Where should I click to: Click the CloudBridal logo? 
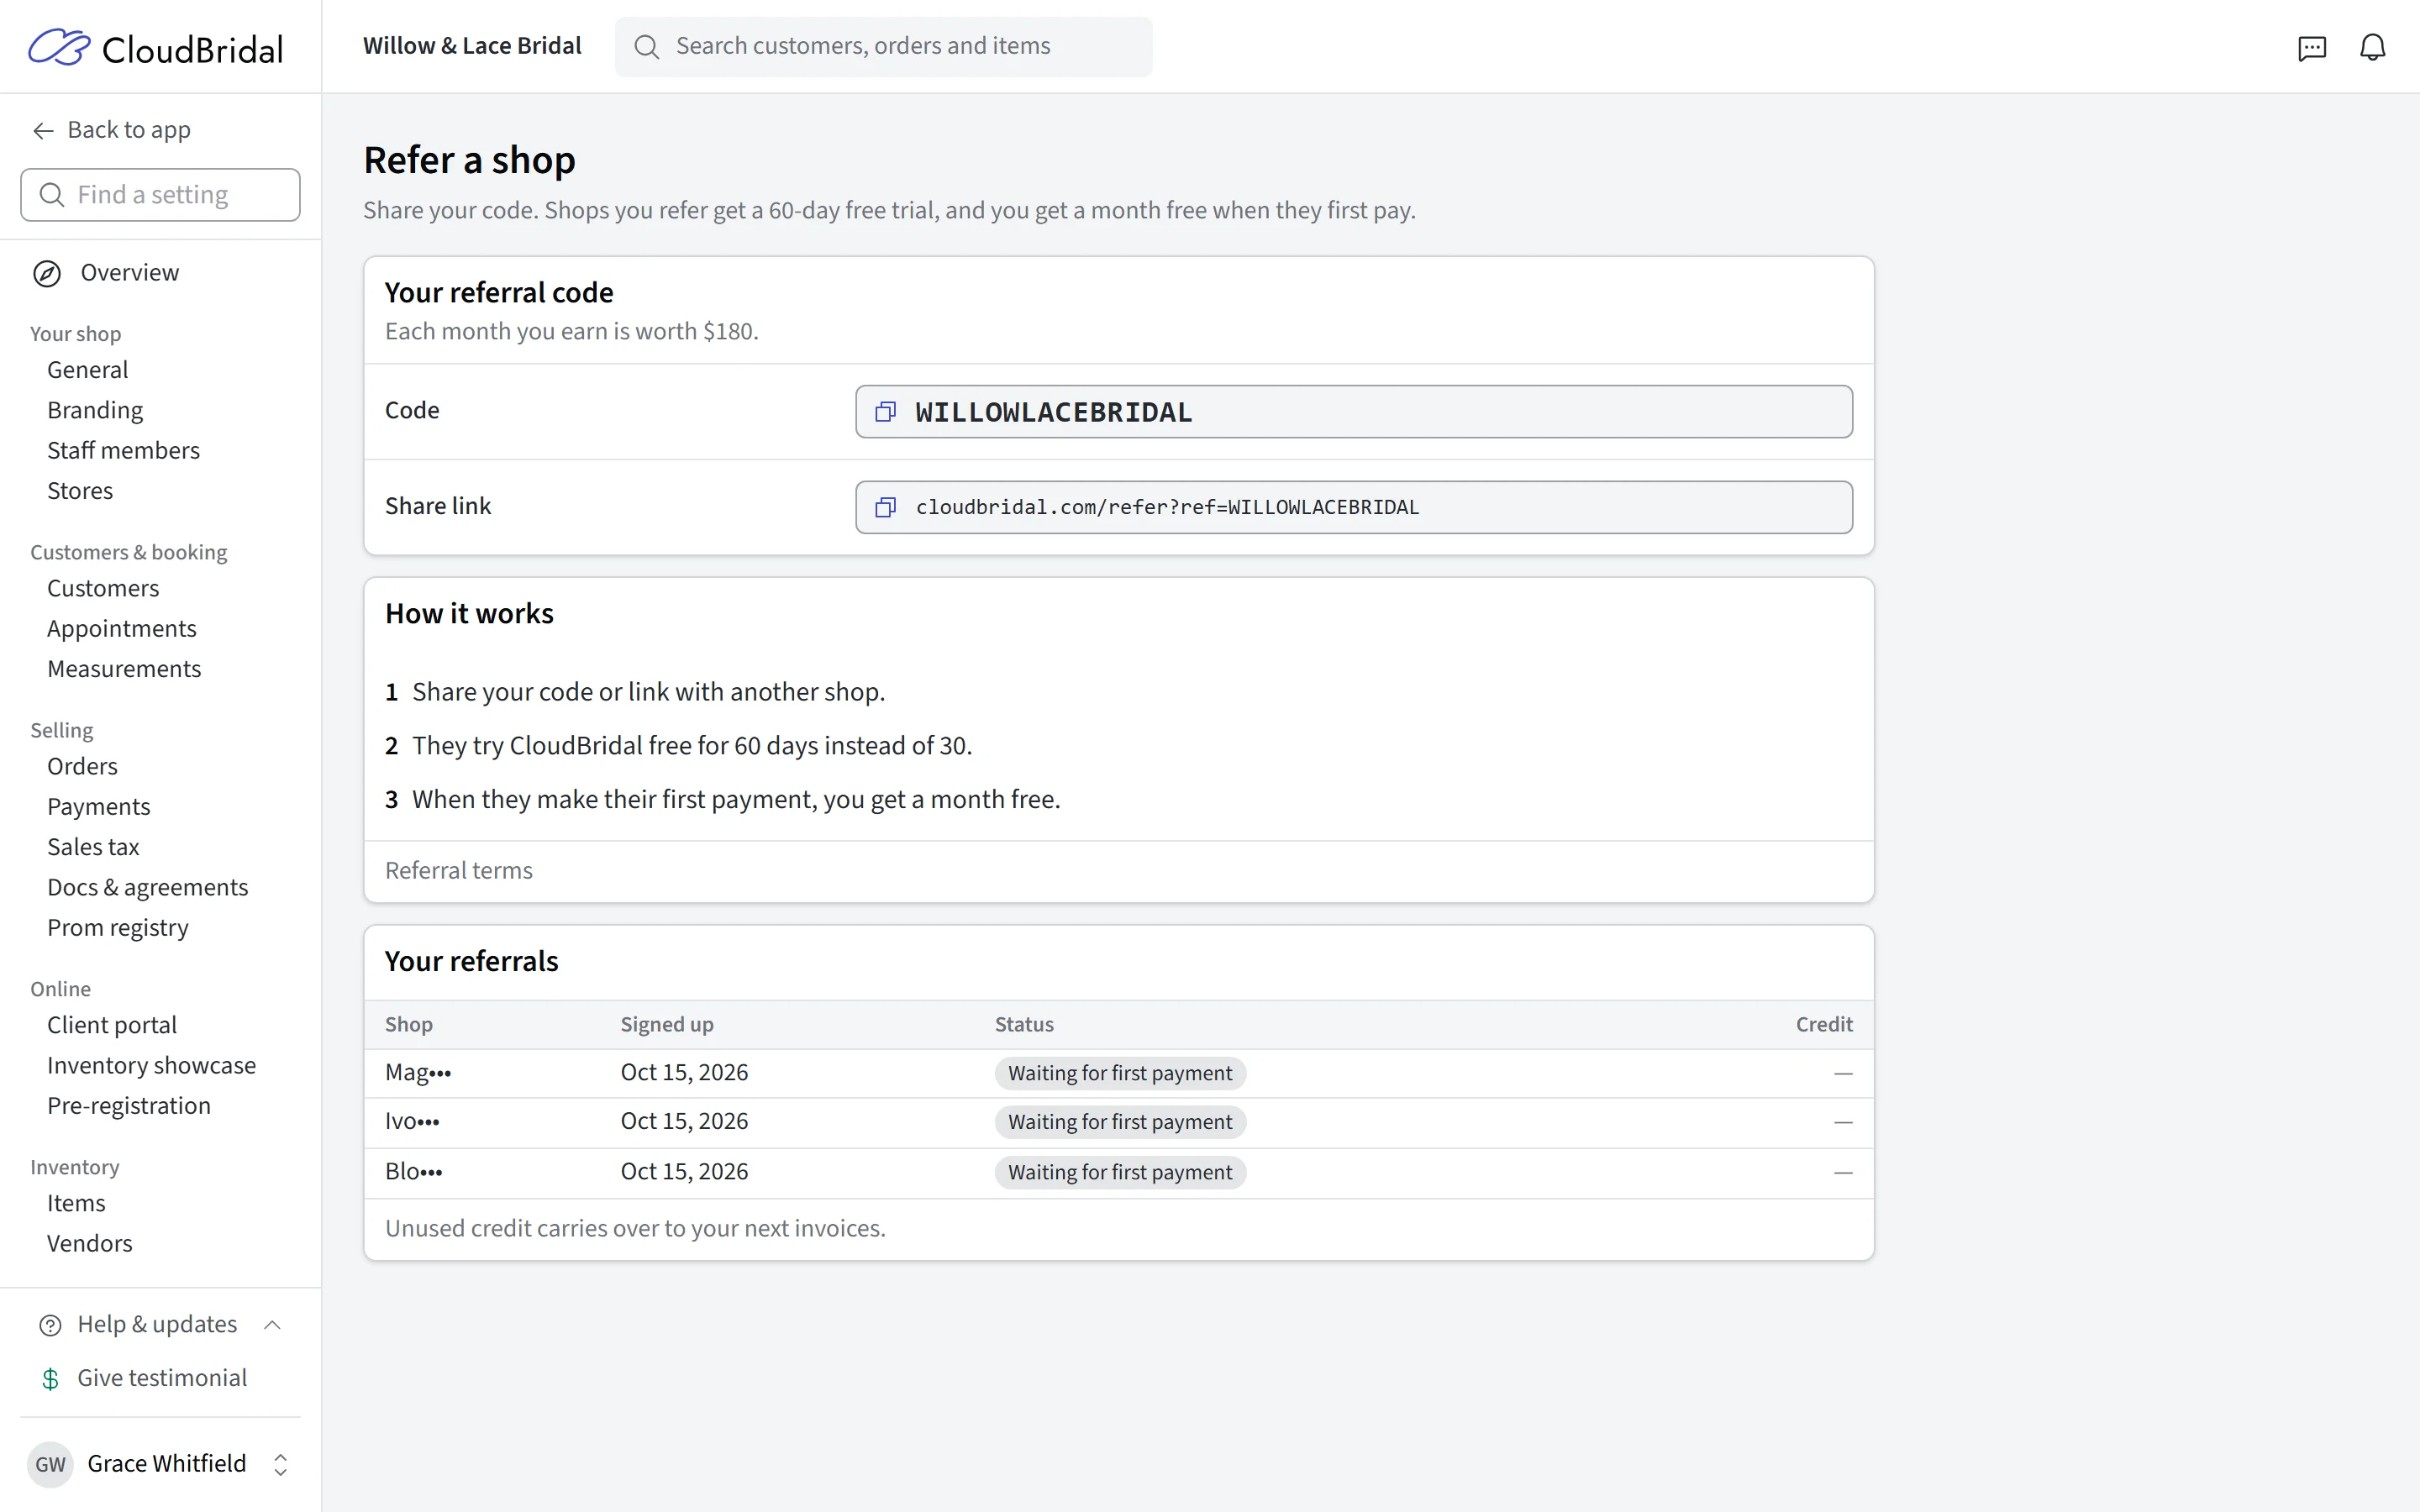(x=155, y=47)
